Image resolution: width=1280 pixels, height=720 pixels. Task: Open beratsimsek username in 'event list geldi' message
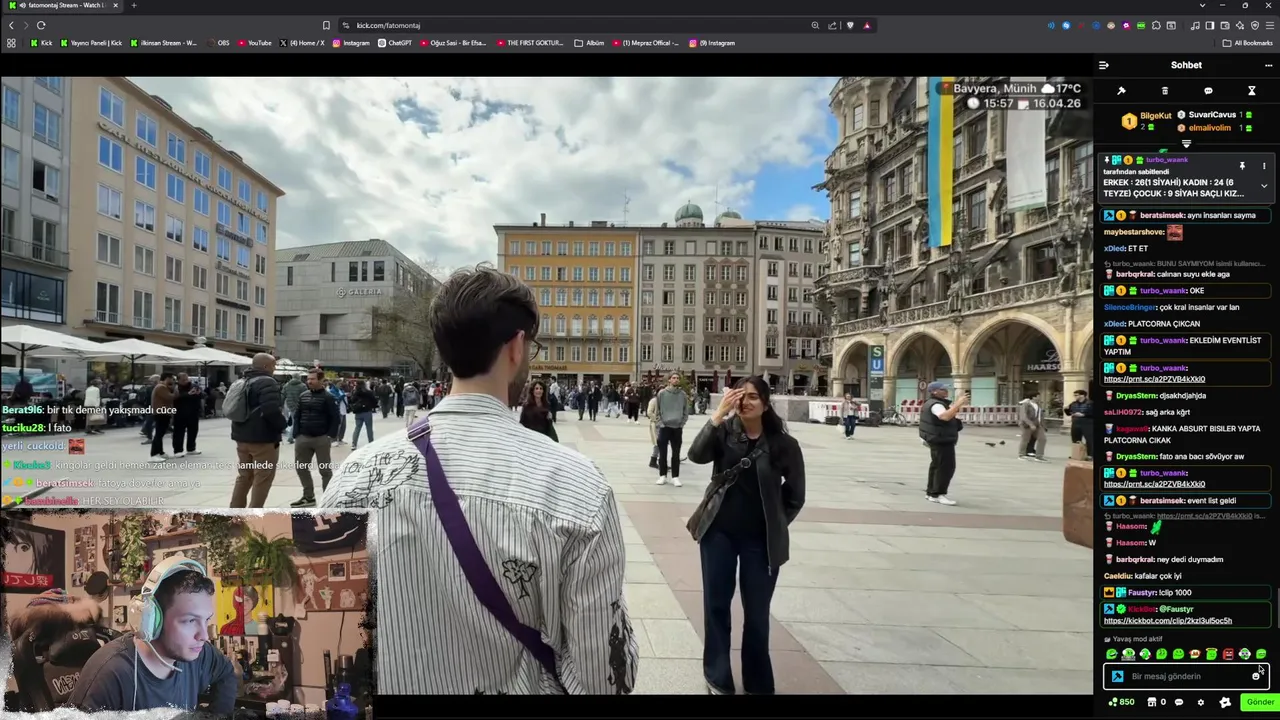[1162, 501]
